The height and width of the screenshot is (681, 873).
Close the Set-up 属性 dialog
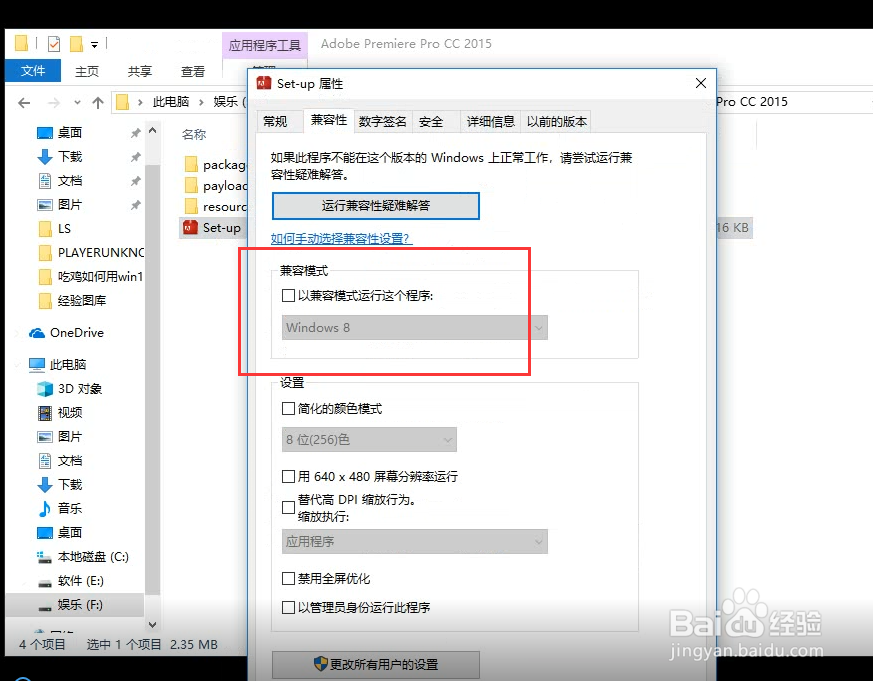click(x=701, y=83)
